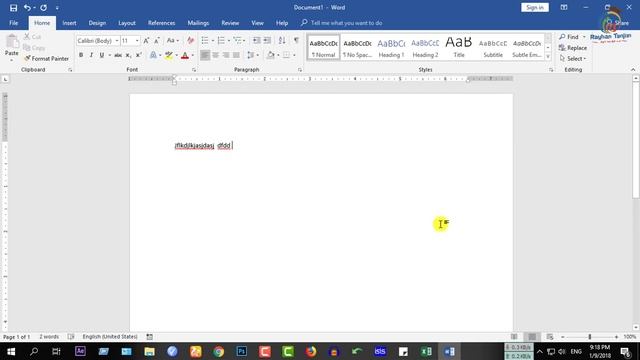Open the File tab
The width and height of the screenshot is (640, 360).
coord(13,23)
